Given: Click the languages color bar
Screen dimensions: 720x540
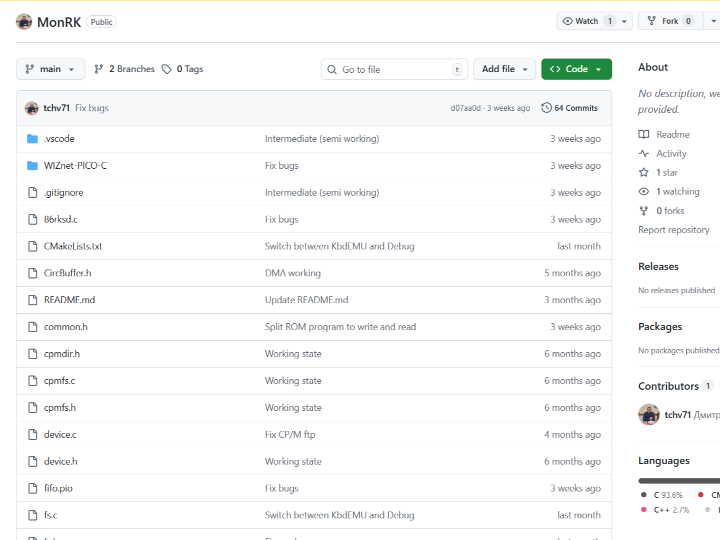Looking at the screenshot, I should [x=679, y=481].
